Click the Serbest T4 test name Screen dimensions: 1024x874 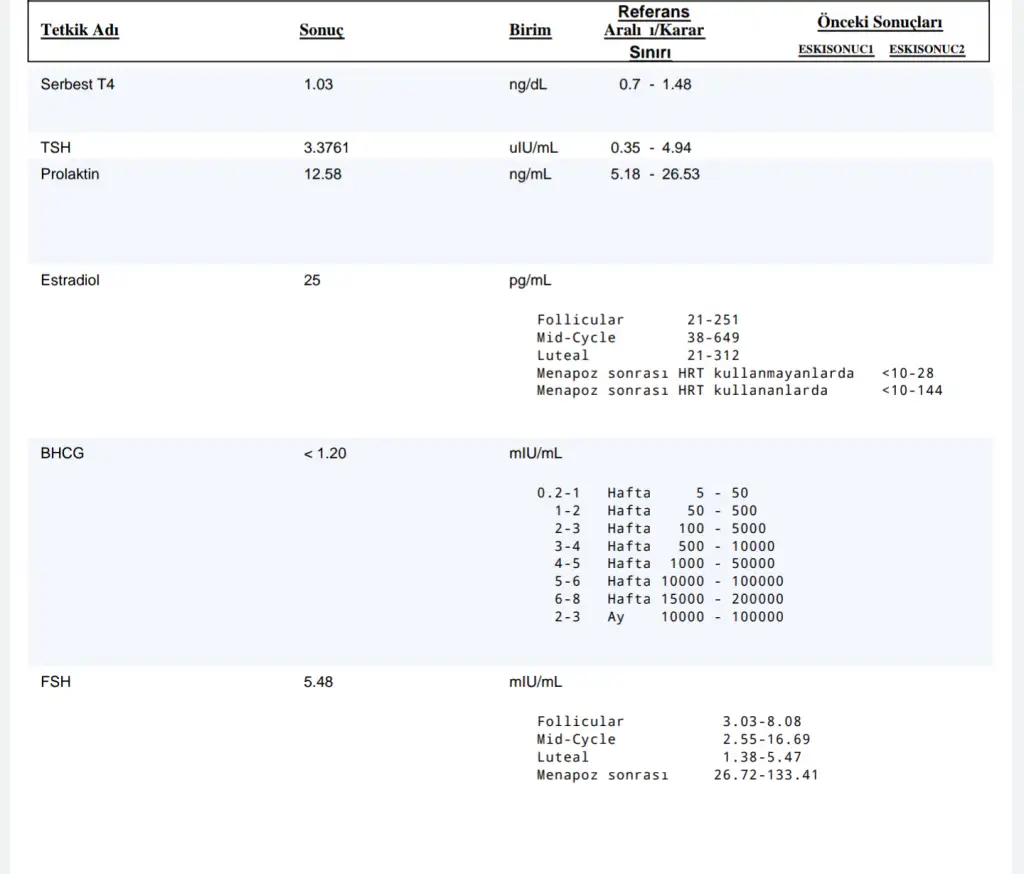tap(77, 85)
